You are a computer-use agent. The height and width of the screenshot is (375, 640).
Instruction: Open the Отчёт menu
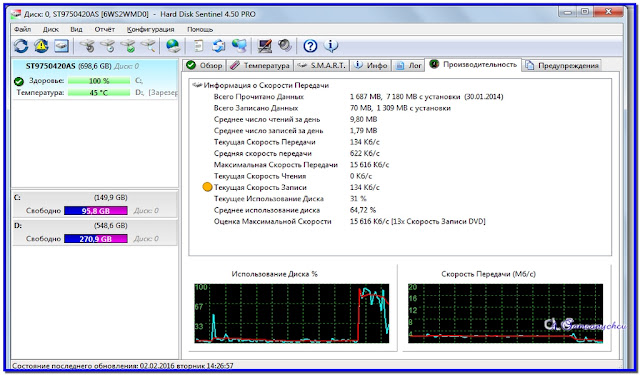tap(104, 29)
